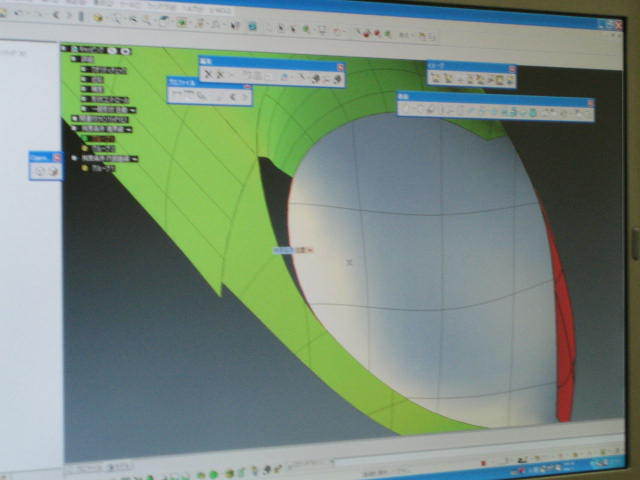
Task: Collapse the tree node directly above the brown item
Action: click(x=74, y=129)
